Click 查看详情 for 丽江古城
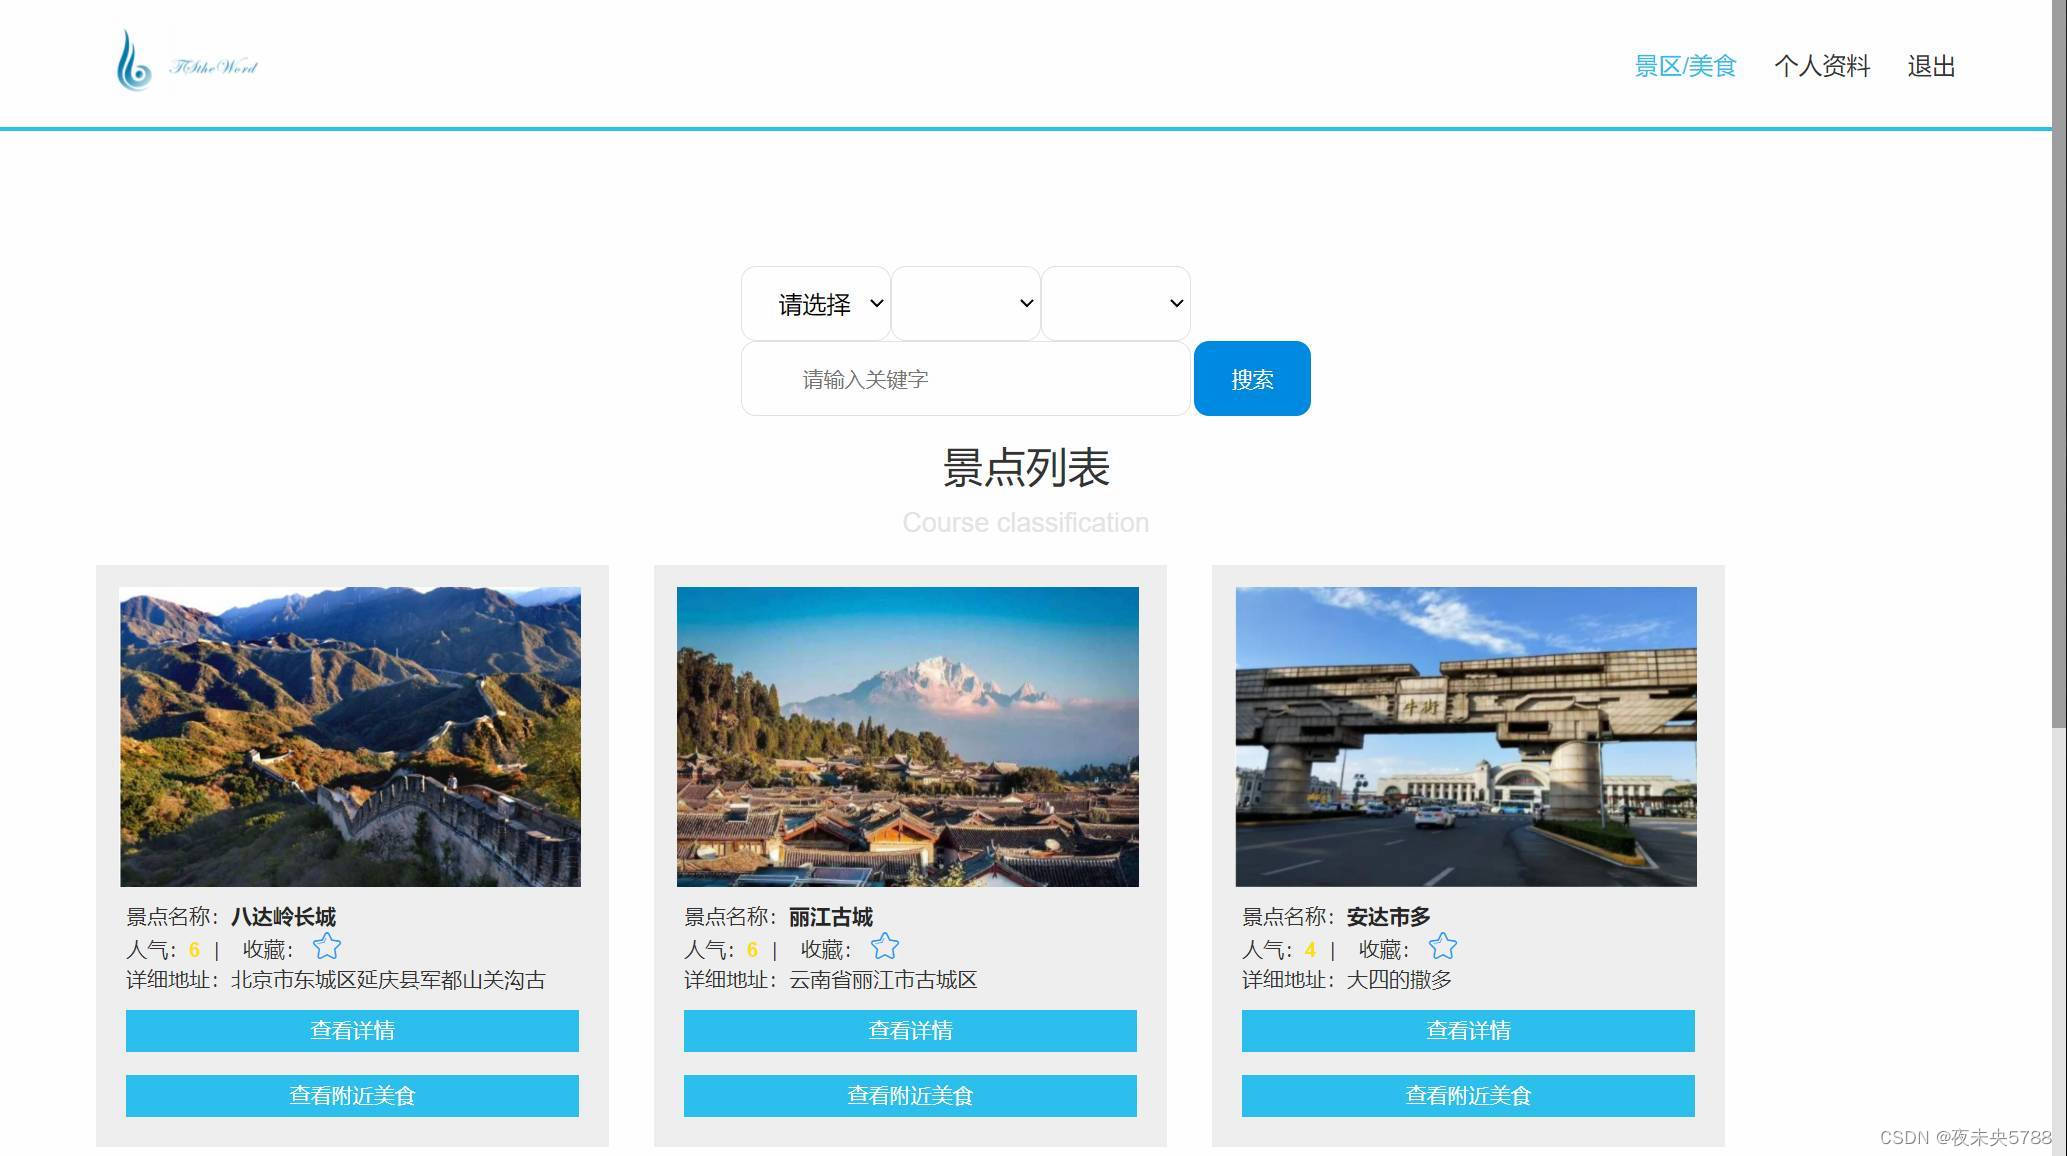This screenshot has width=2067, height=1156. click(910, 1031)
